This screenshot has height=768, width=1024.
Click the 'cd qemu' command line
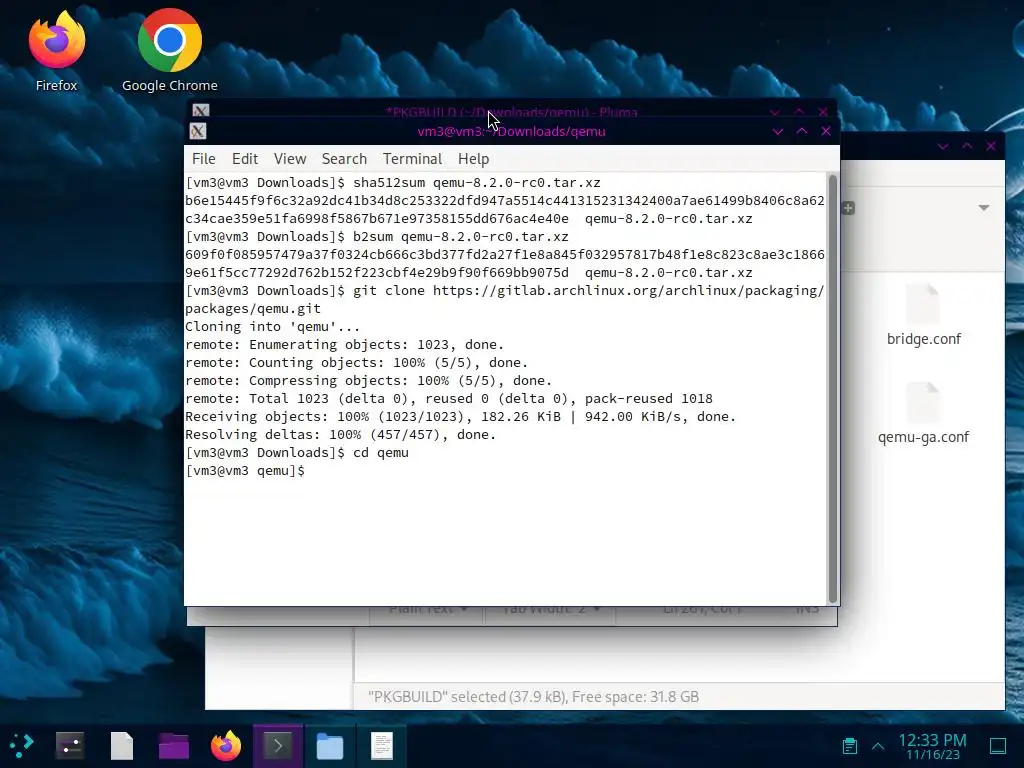tap(297, 453)
